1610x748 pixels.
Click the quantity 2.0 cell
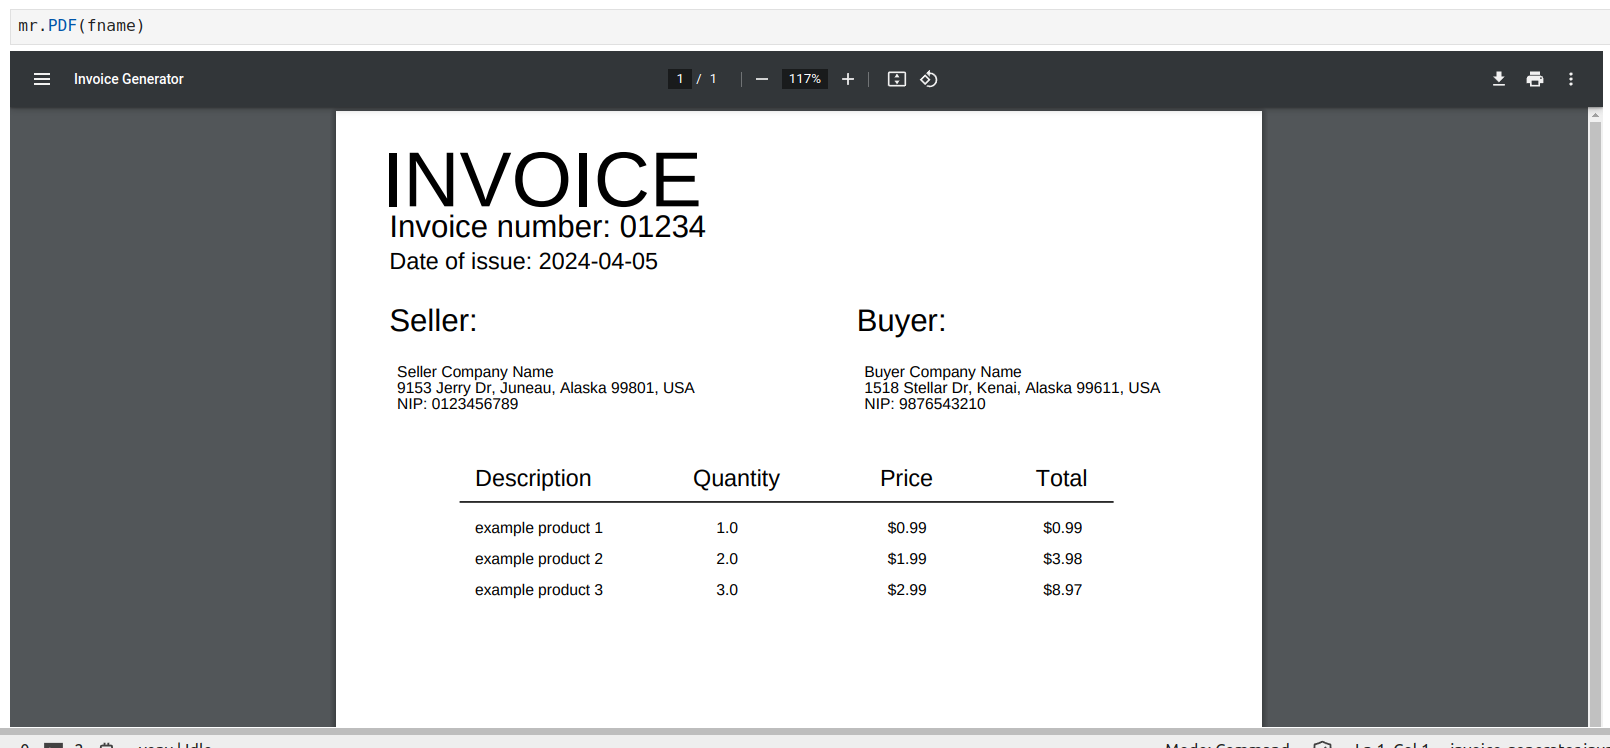[x=727, y=559]
